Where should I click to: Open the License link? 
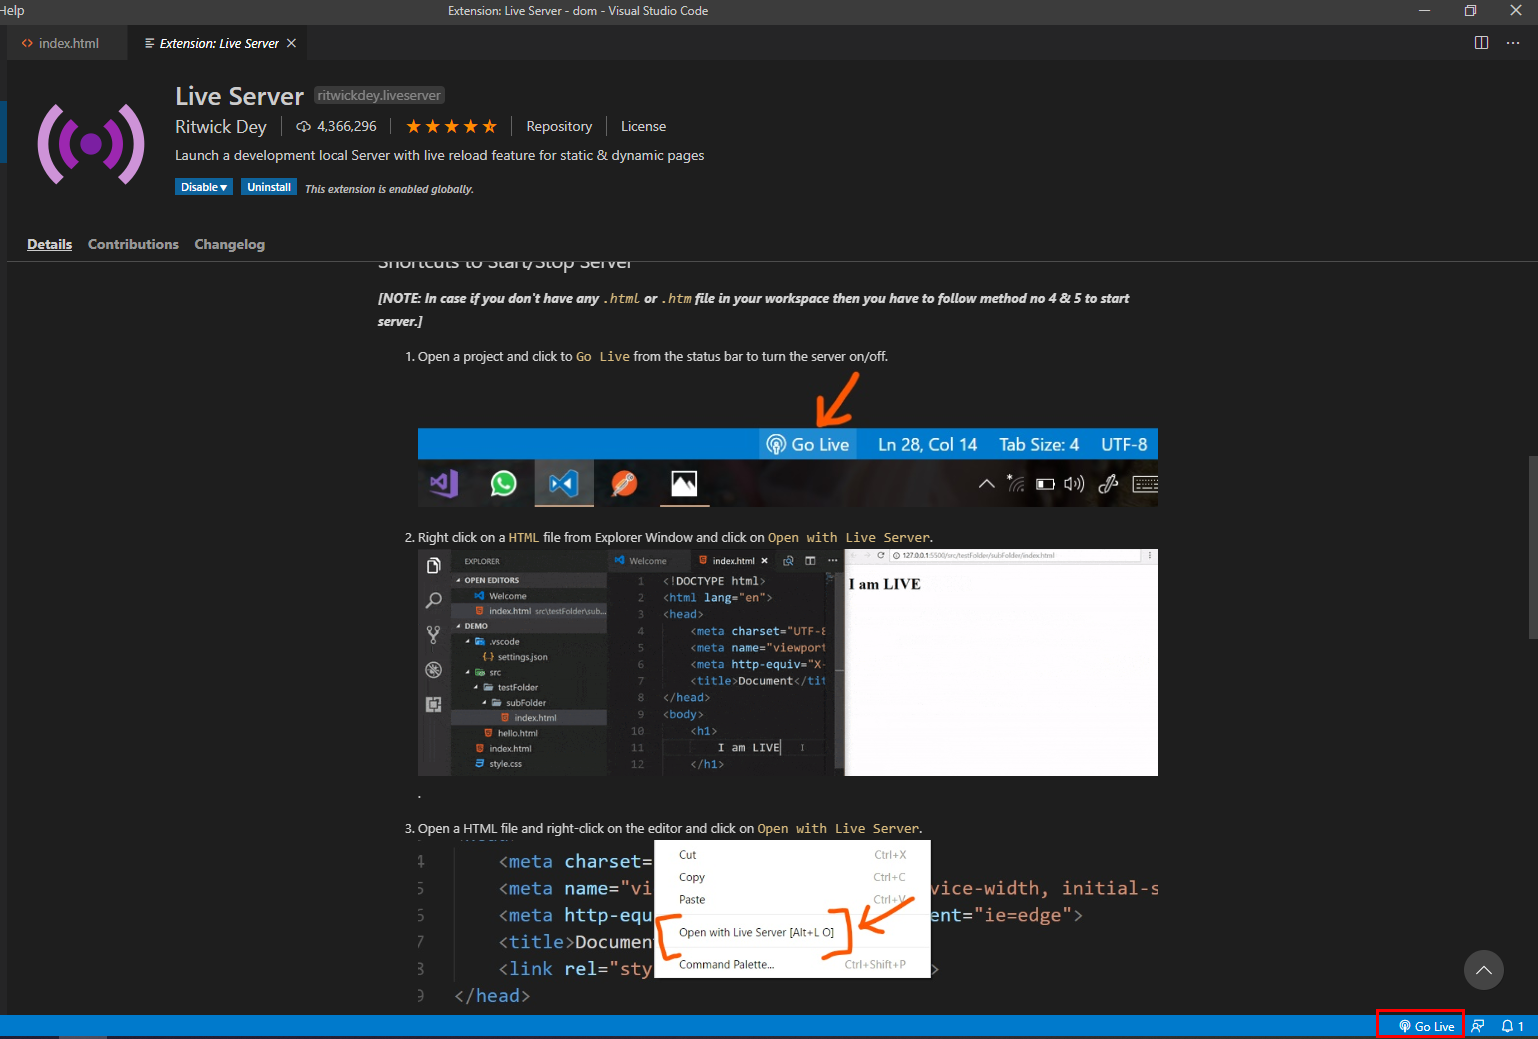pyautogui.click(x=643, y=126)
